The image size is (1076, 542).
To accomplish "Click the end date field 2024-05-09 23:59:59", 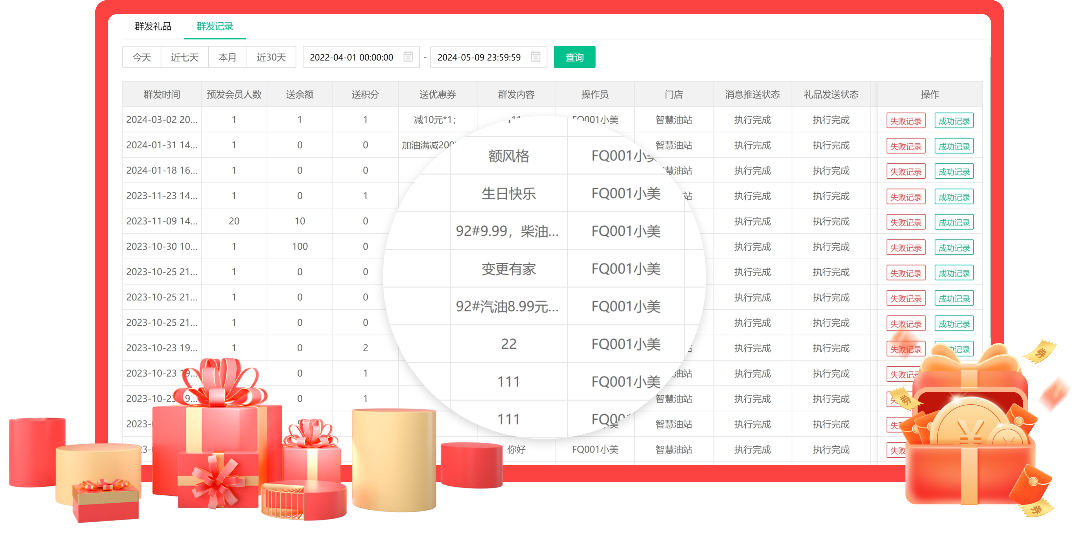I will 480,57.
